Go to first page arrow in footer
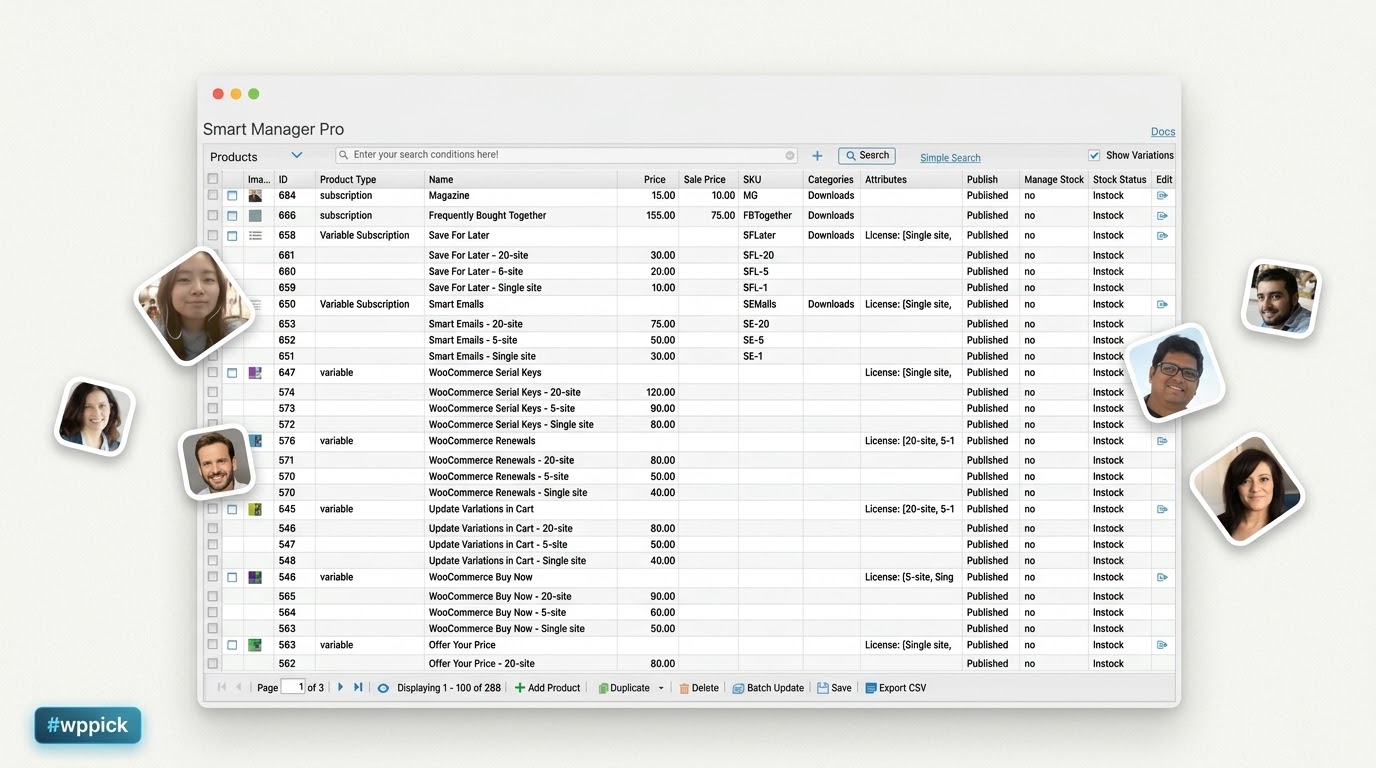 point(222,687)
